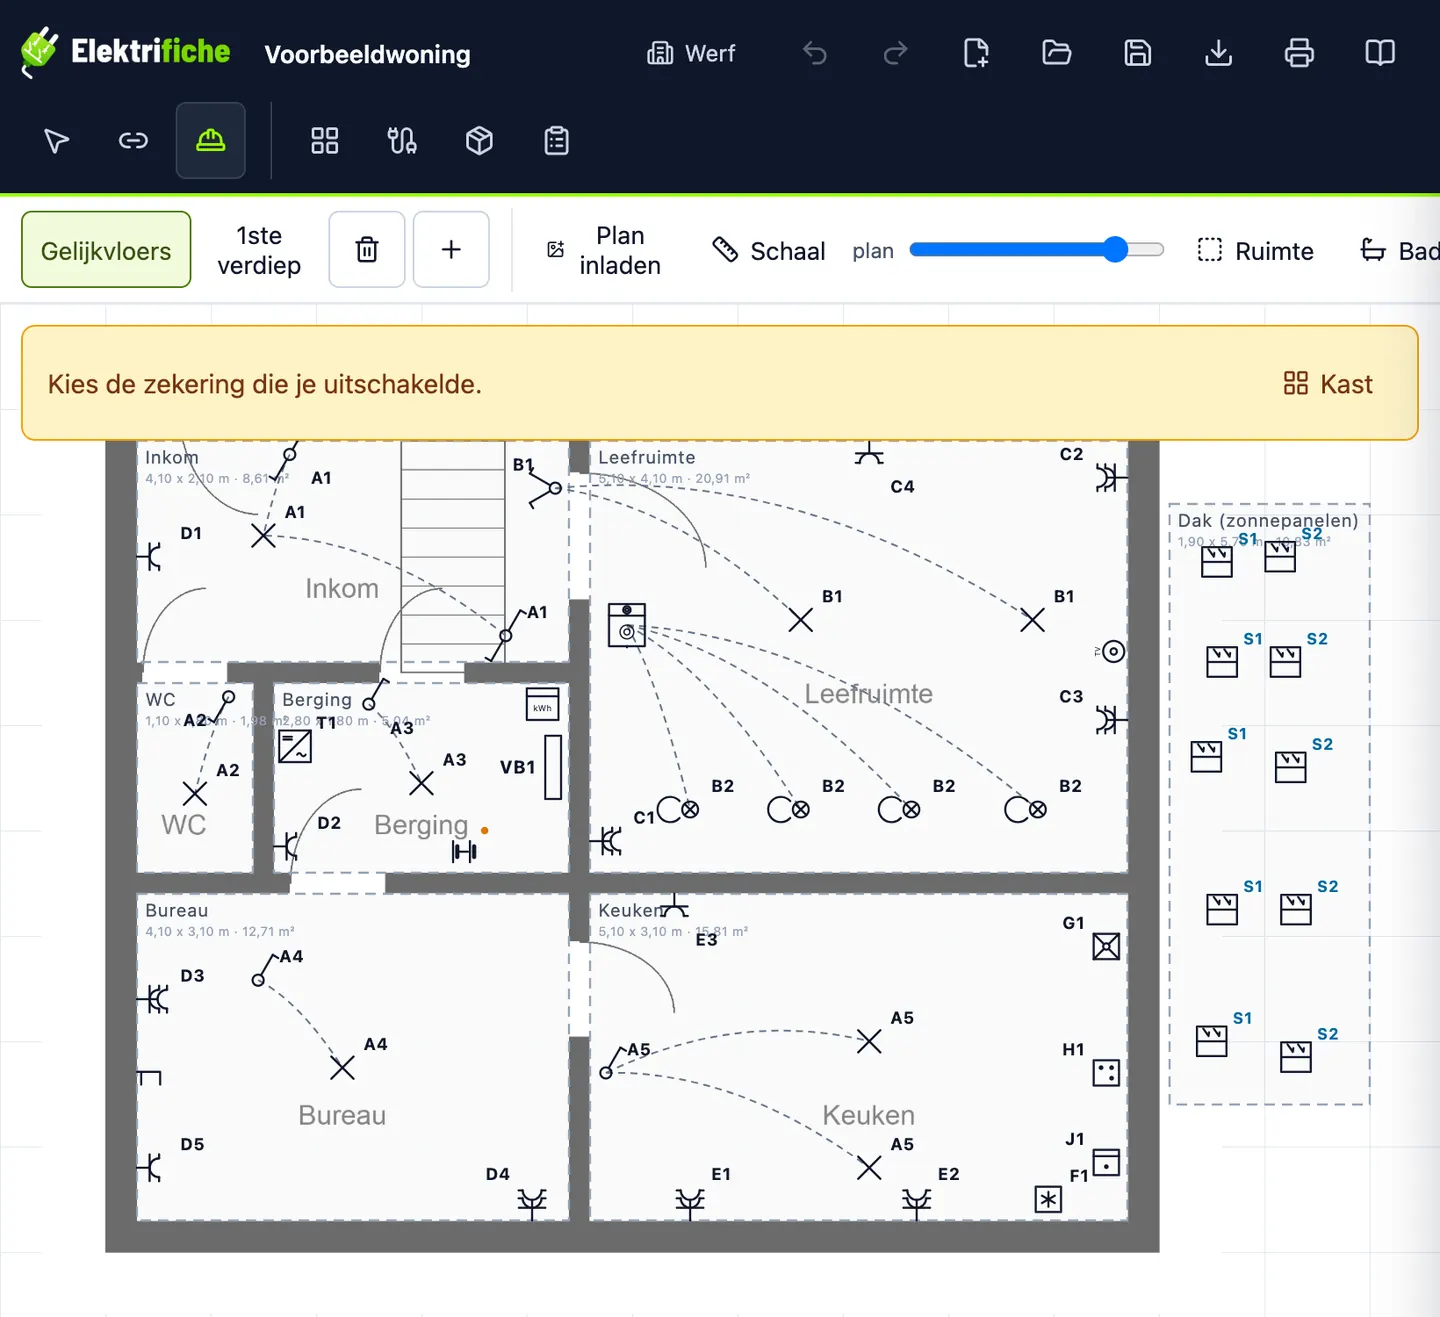Image resolution: width=1440 pixels, height=1317 pixels.
Task: Create a new file
Action: click(976, 53)
